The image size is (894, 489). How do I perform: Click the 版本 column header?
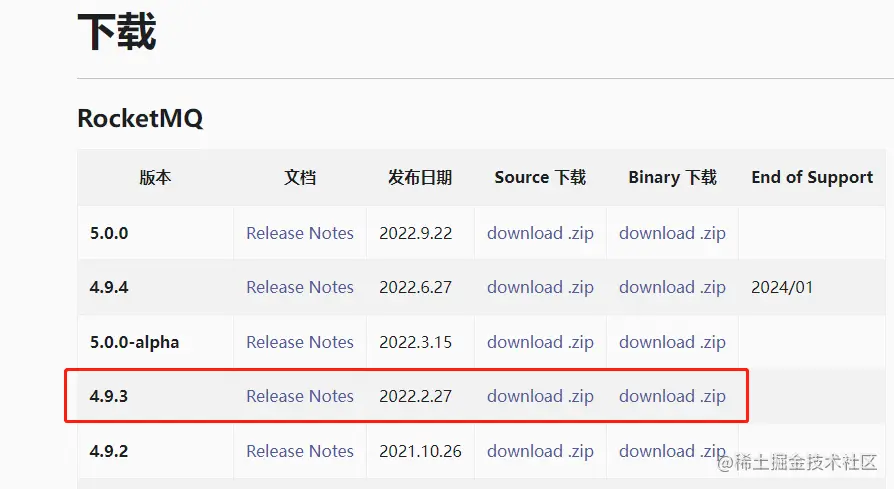pyautogui.click(x=155, y=177)
